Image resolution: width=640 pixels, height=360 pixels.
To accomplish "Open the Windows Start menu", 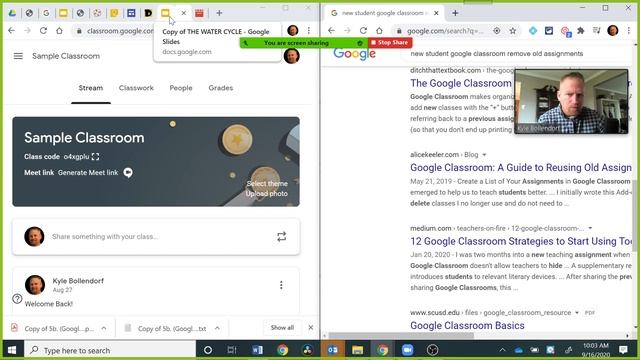I will pyautogui.click(x=12, y=350).
